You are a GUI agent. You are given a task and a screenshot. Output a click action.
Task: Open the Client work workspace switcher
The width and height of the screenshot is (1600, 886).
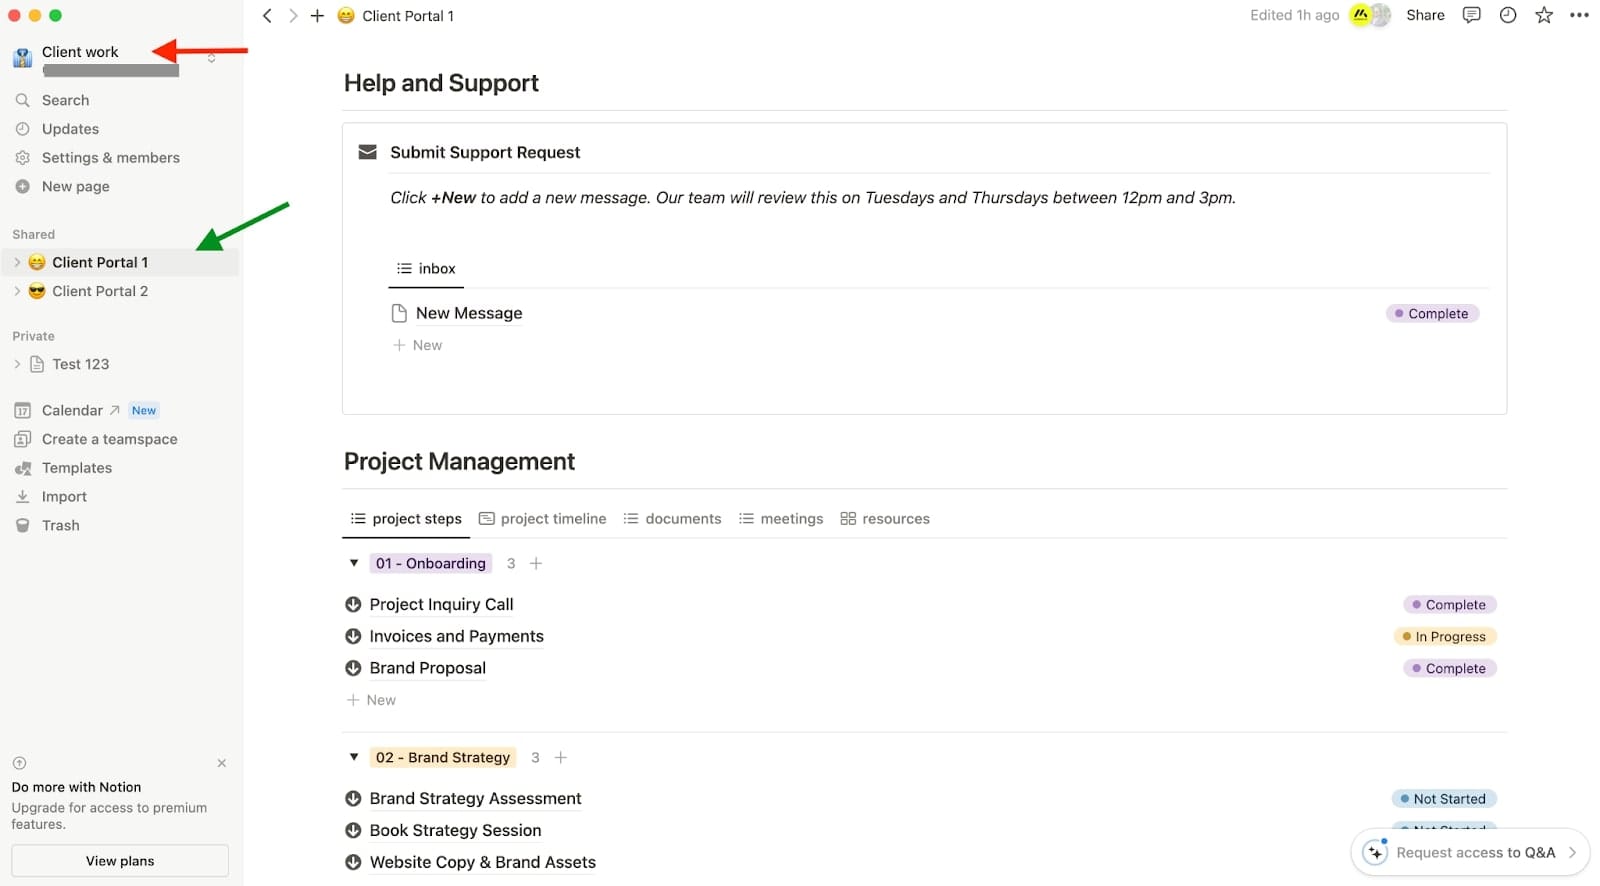[x=80, y=52]
